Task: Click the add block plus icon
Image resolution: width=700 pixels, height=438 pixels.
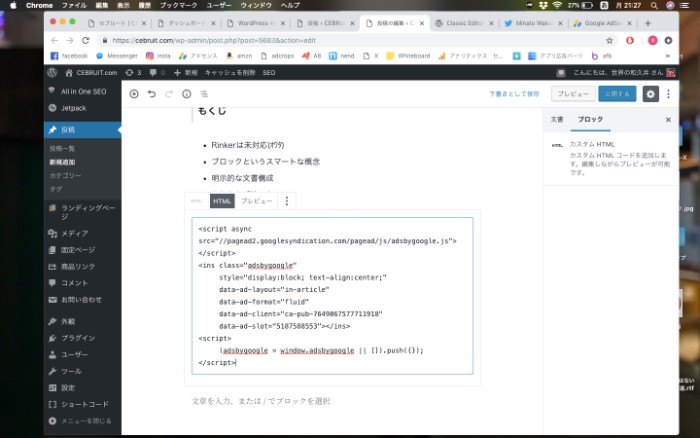Action: [x=134, y=93]
